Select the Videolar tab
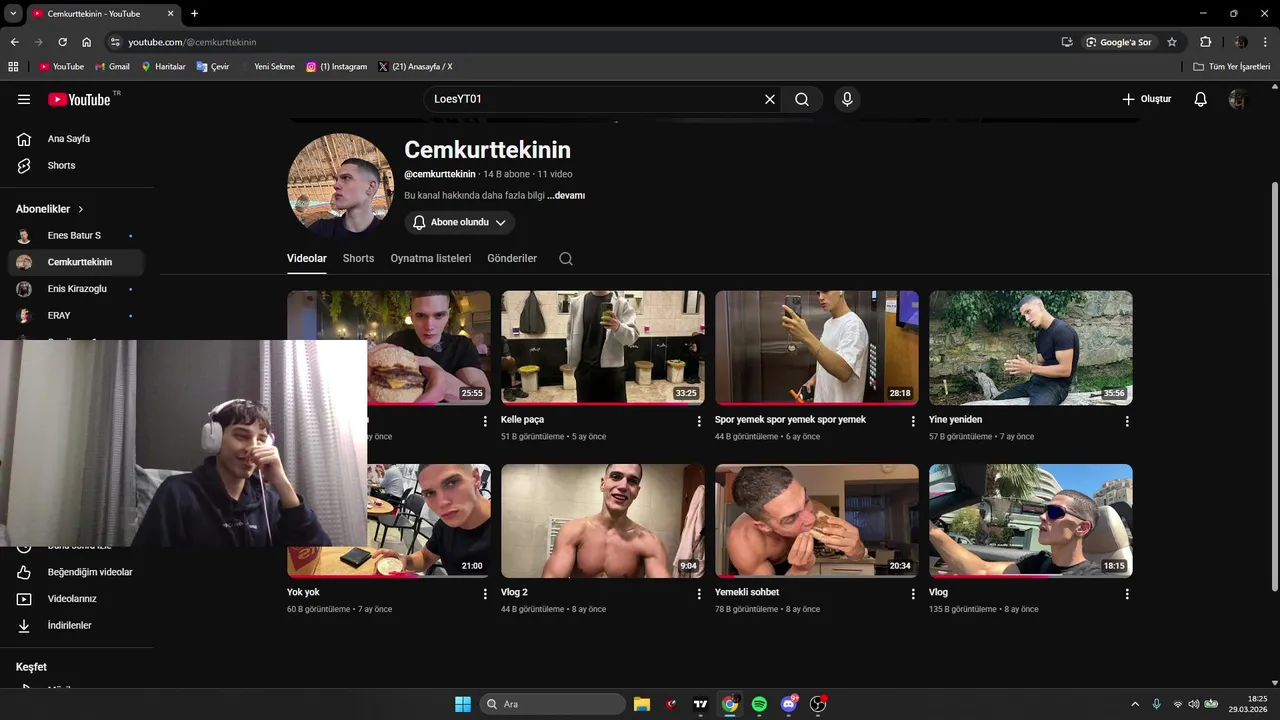Screen dimensions: 1280x720 point(307,258)
